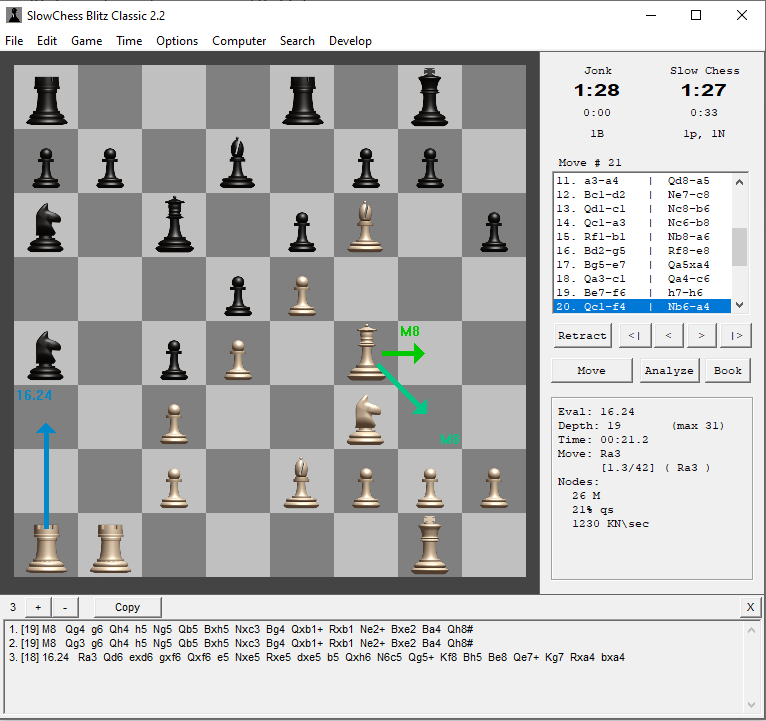Click the black queen piece

tap(174, 224)
